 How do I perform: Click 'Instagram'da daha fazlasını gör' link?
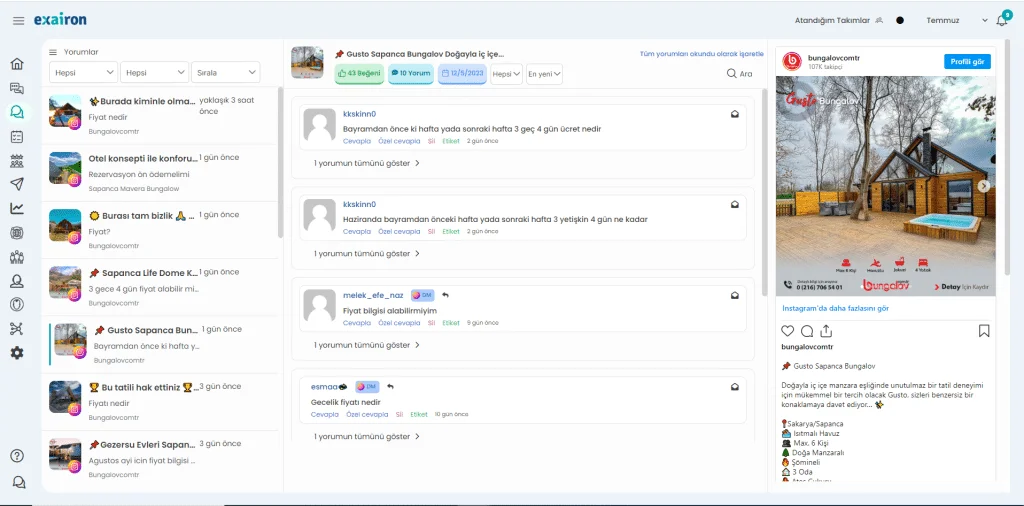click(x=835, y=308)
